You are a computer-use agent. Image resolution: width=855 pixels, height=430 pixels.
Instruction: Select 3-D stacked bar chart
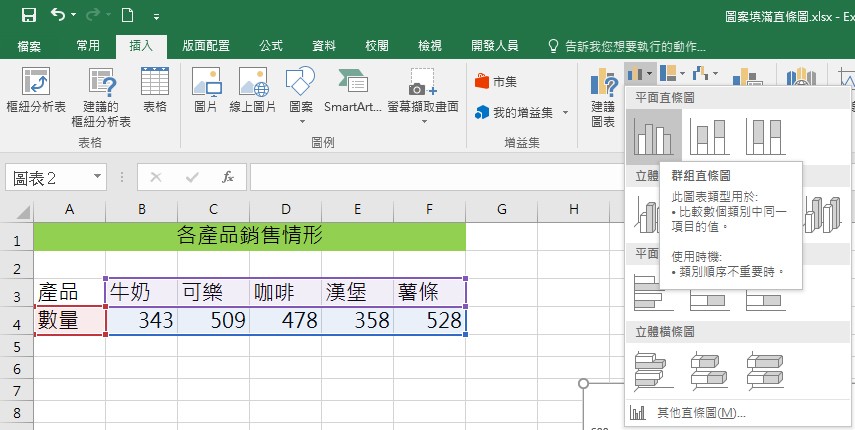[x=709, y=372]
